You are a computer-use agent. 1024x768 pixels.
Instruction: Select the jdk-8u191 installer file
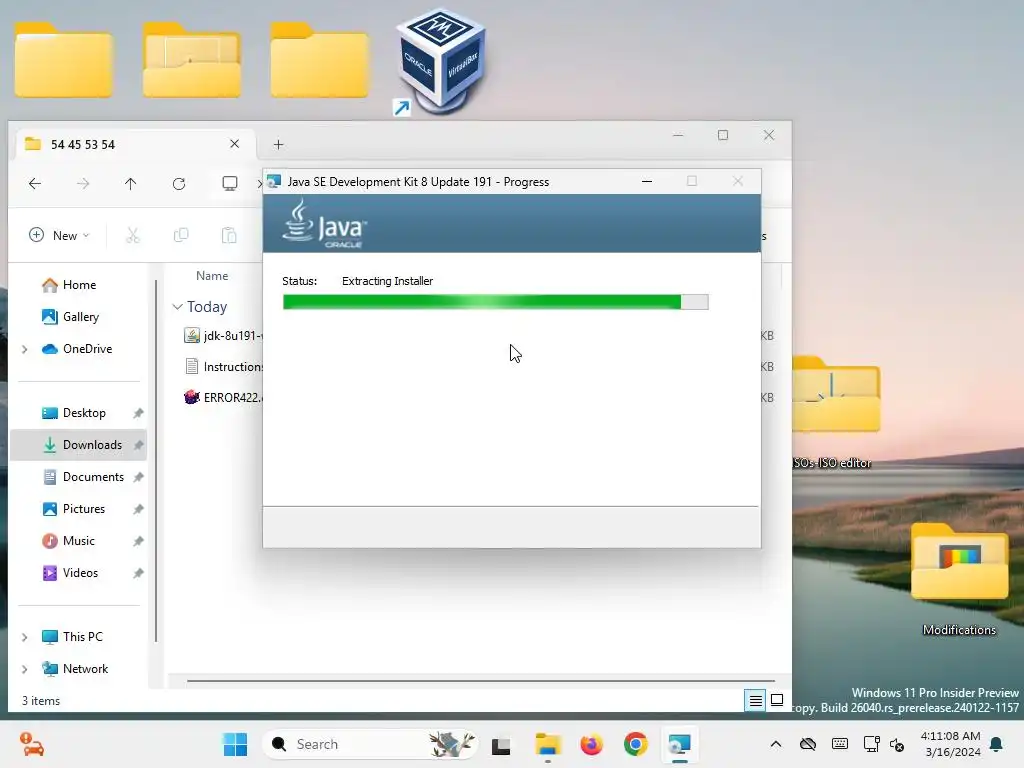pos(223,336)
